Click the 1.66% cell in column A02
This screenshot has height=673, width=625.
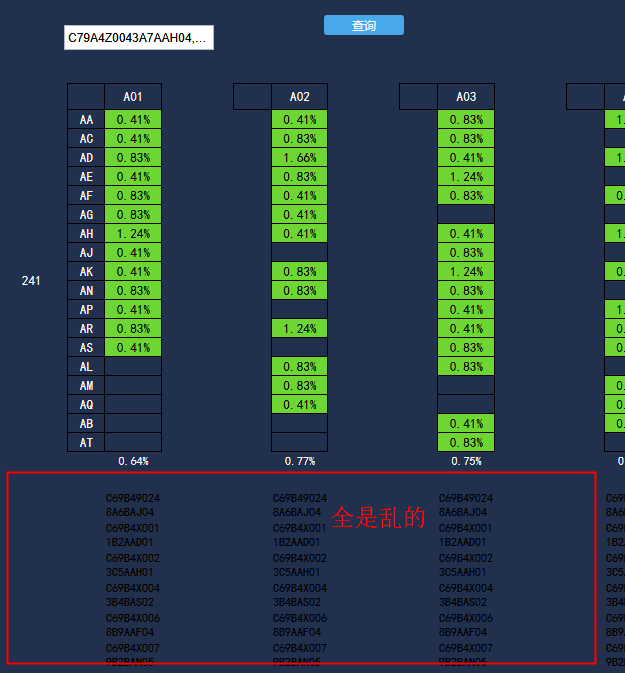coord(300,158)
